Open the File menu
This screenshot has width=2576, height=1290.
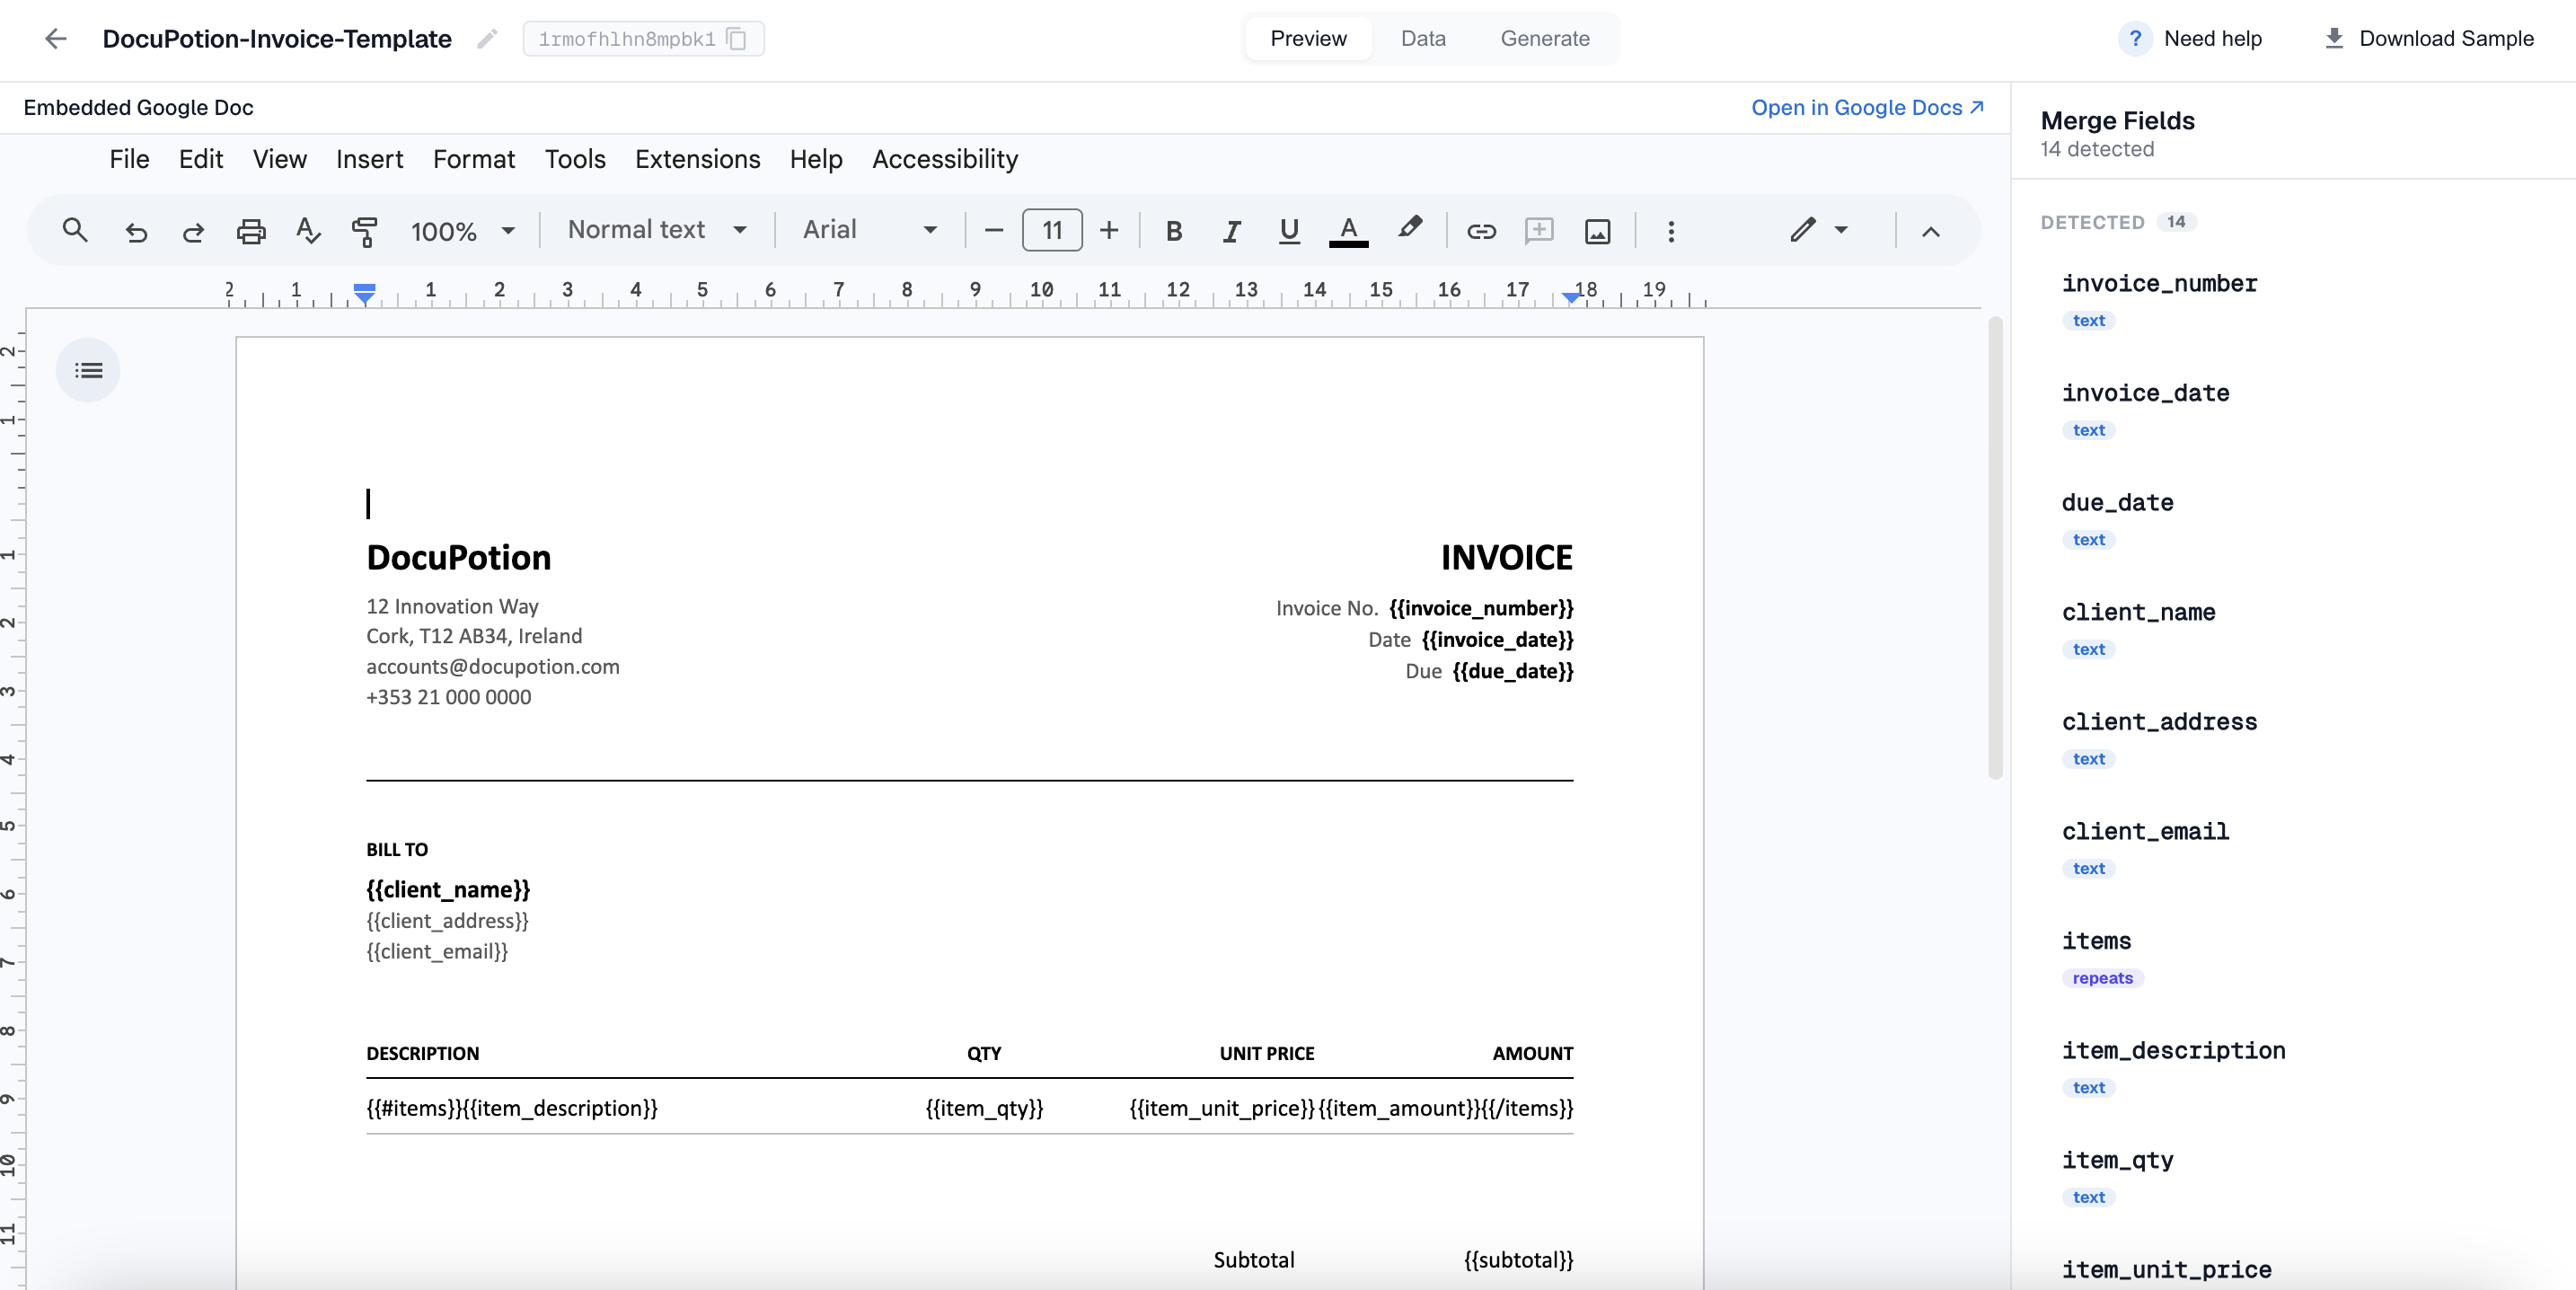pos(129,159)
